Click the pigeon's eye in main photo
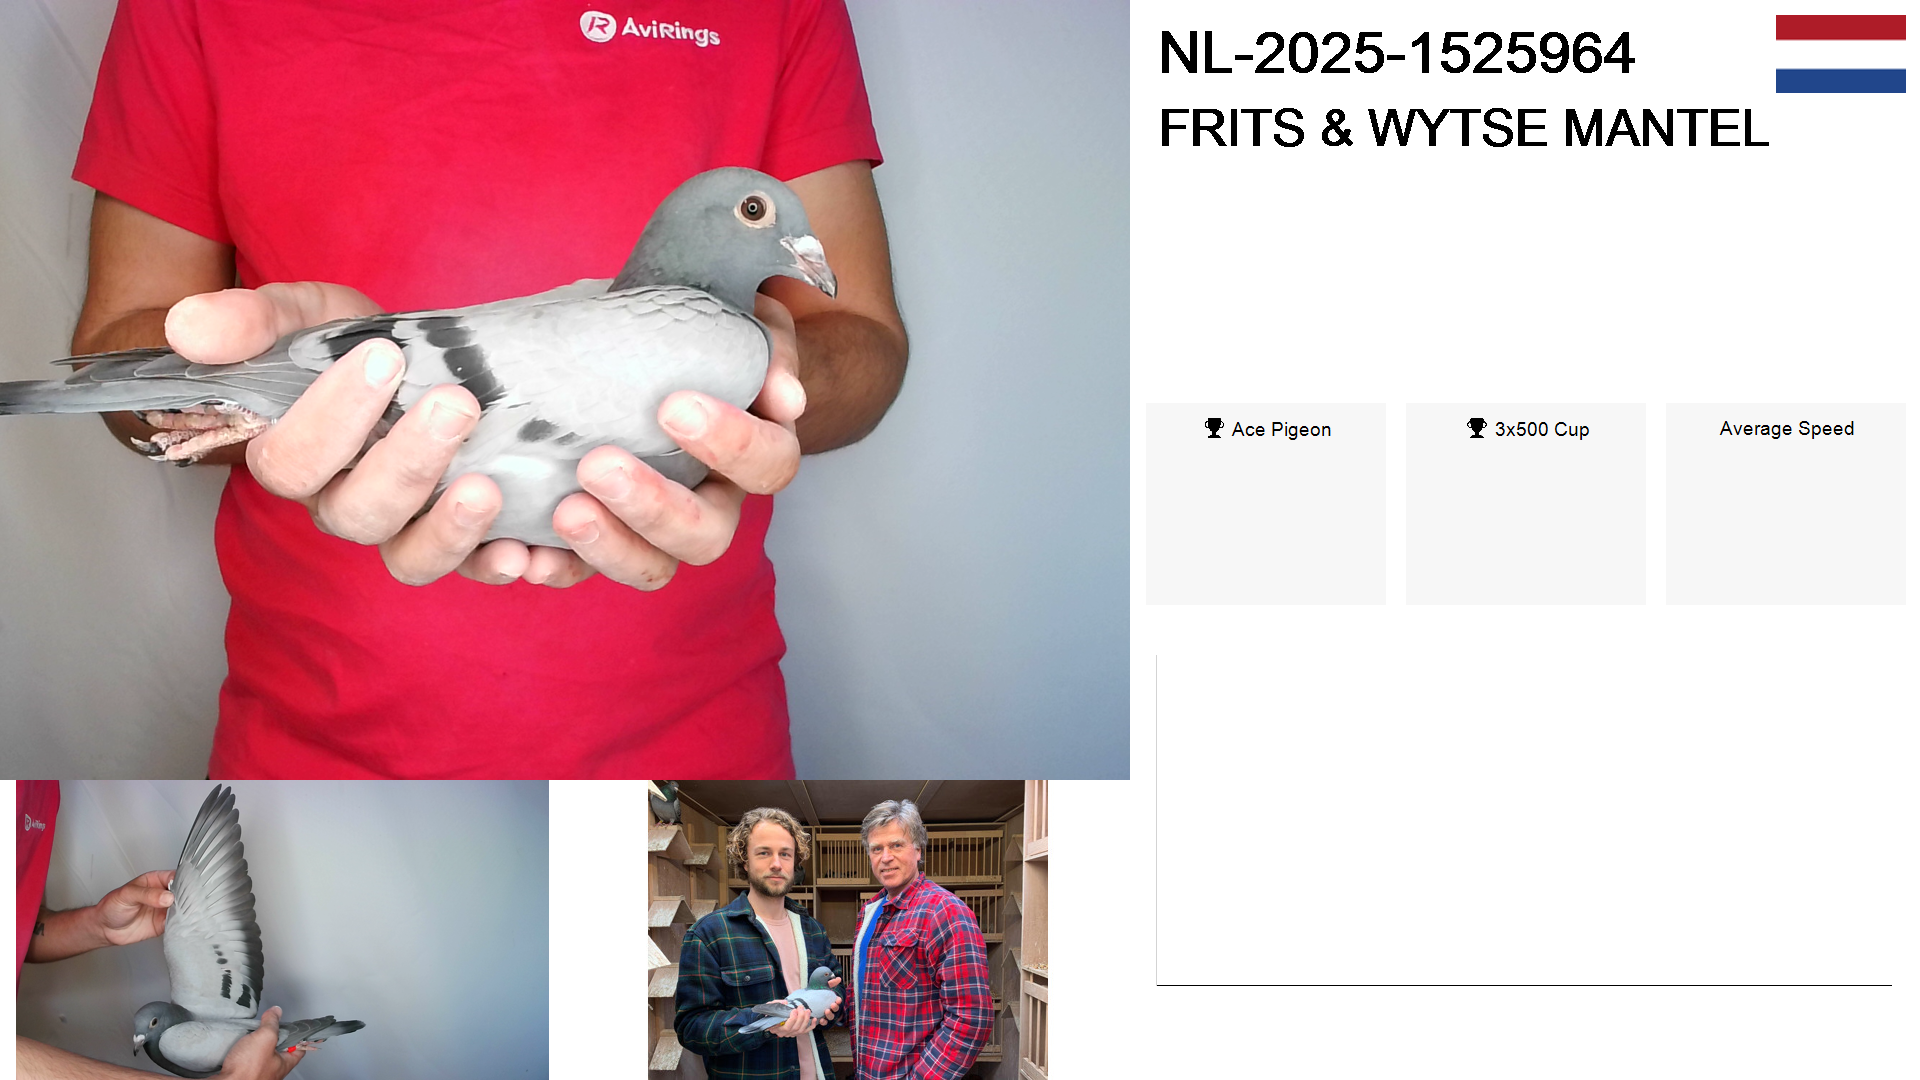 click(753, 208)
